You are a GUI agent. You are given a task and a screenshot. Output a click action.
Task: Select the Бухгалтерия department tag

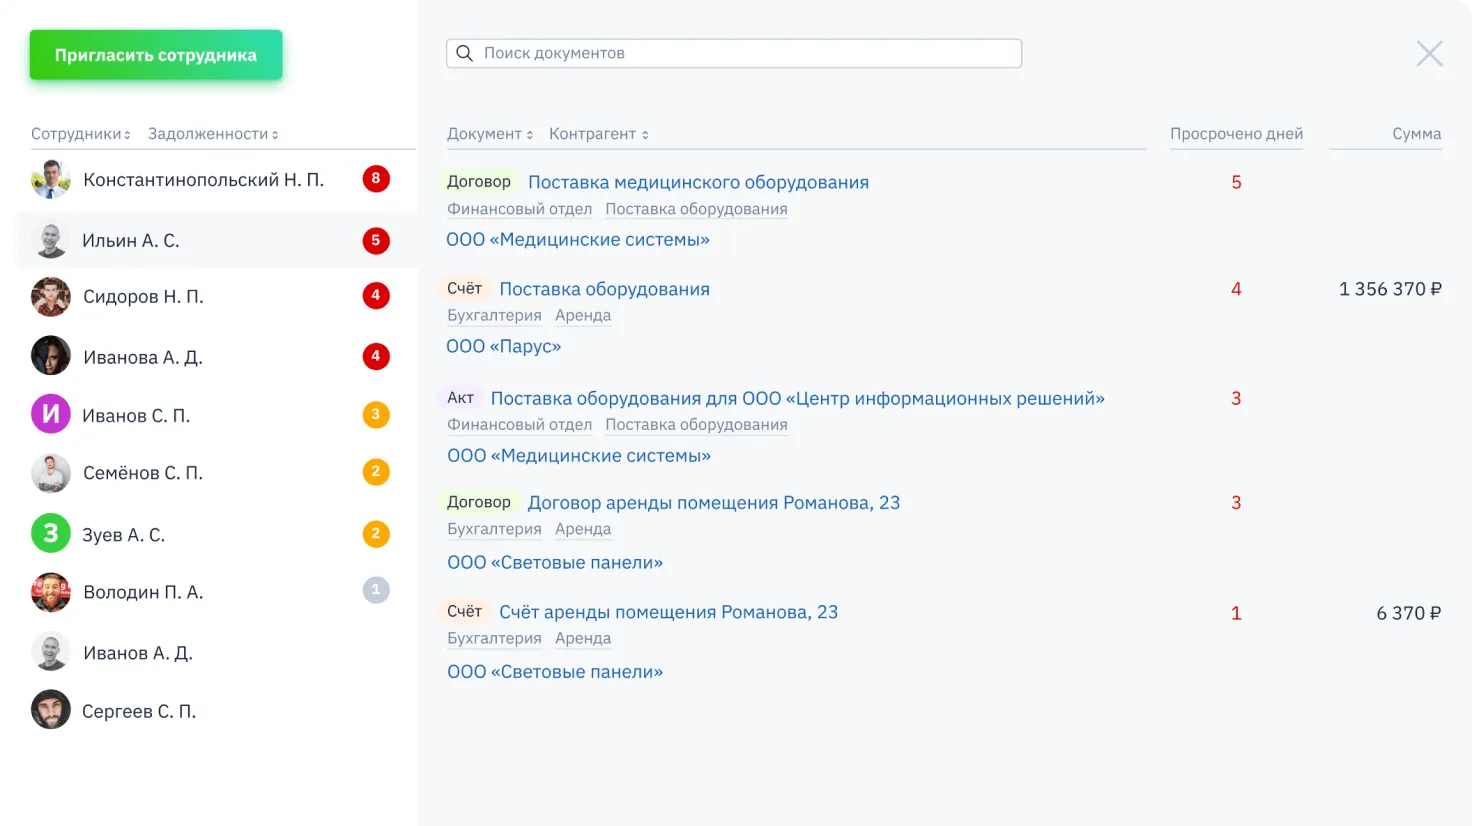click(494, 315)
